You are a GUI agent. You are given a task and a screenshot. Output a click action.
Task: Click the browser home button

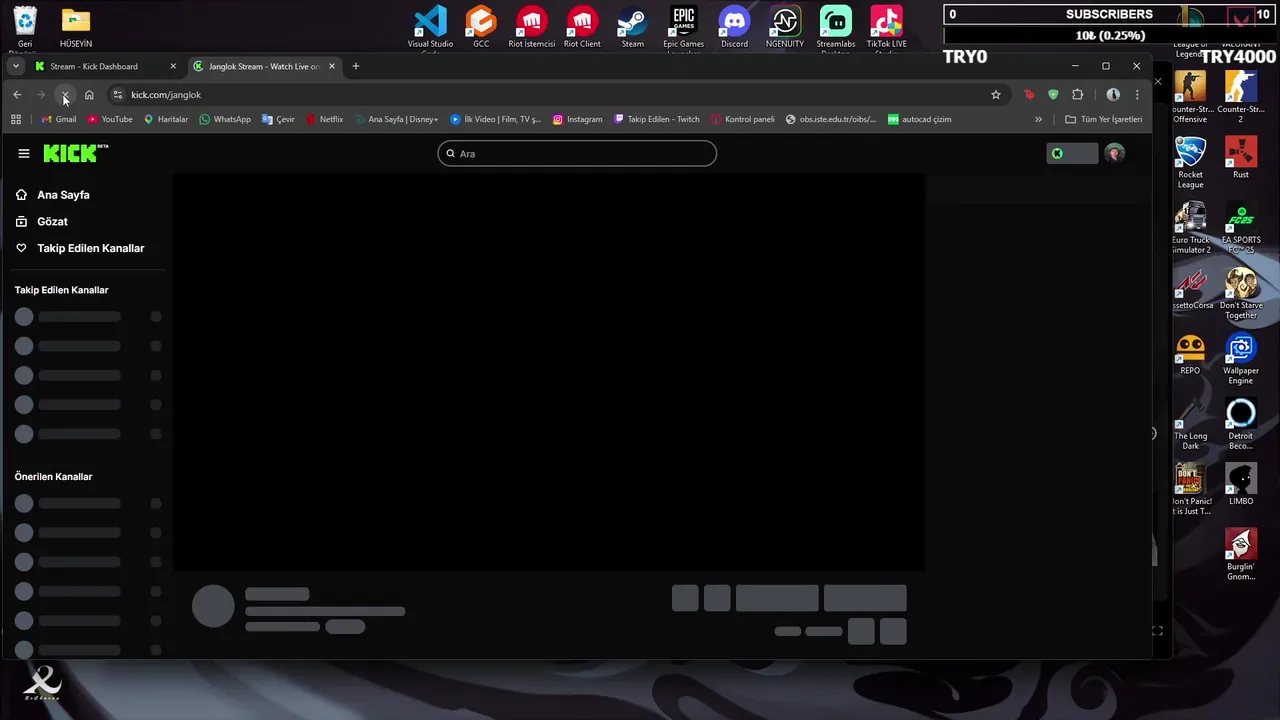click(89, 95)
